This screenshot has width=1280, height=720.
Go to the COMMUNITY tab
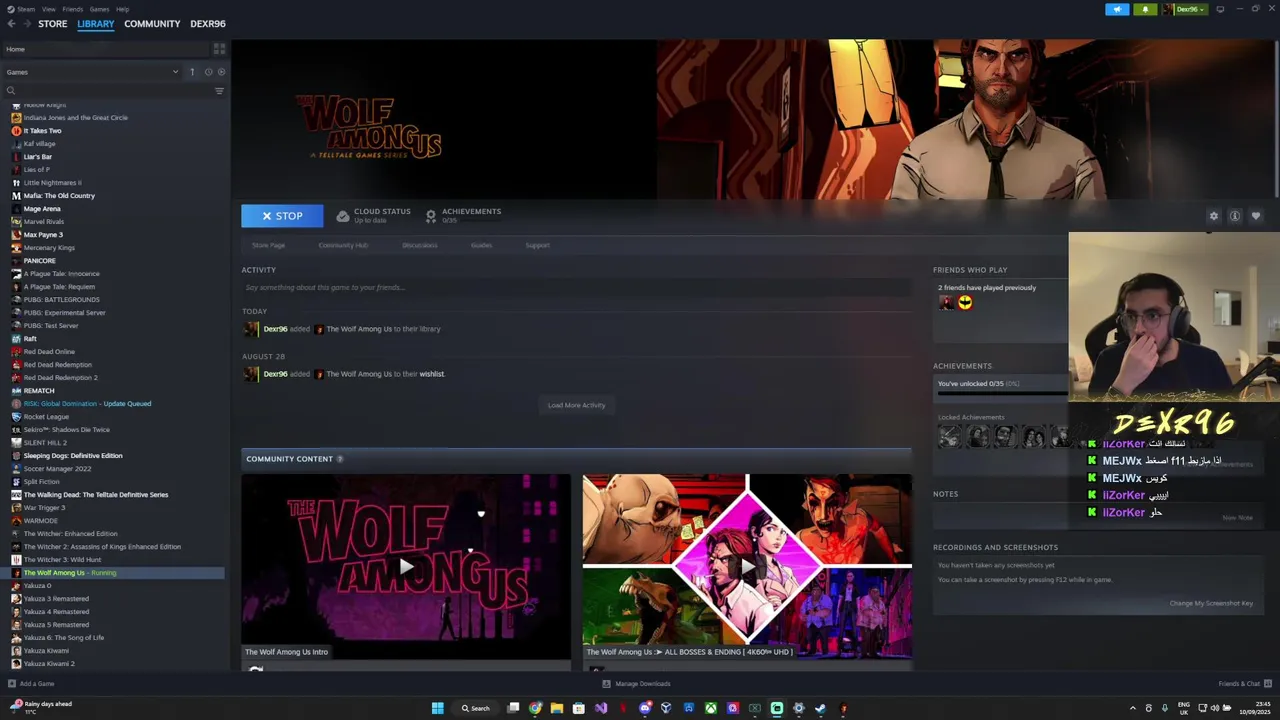152,24
